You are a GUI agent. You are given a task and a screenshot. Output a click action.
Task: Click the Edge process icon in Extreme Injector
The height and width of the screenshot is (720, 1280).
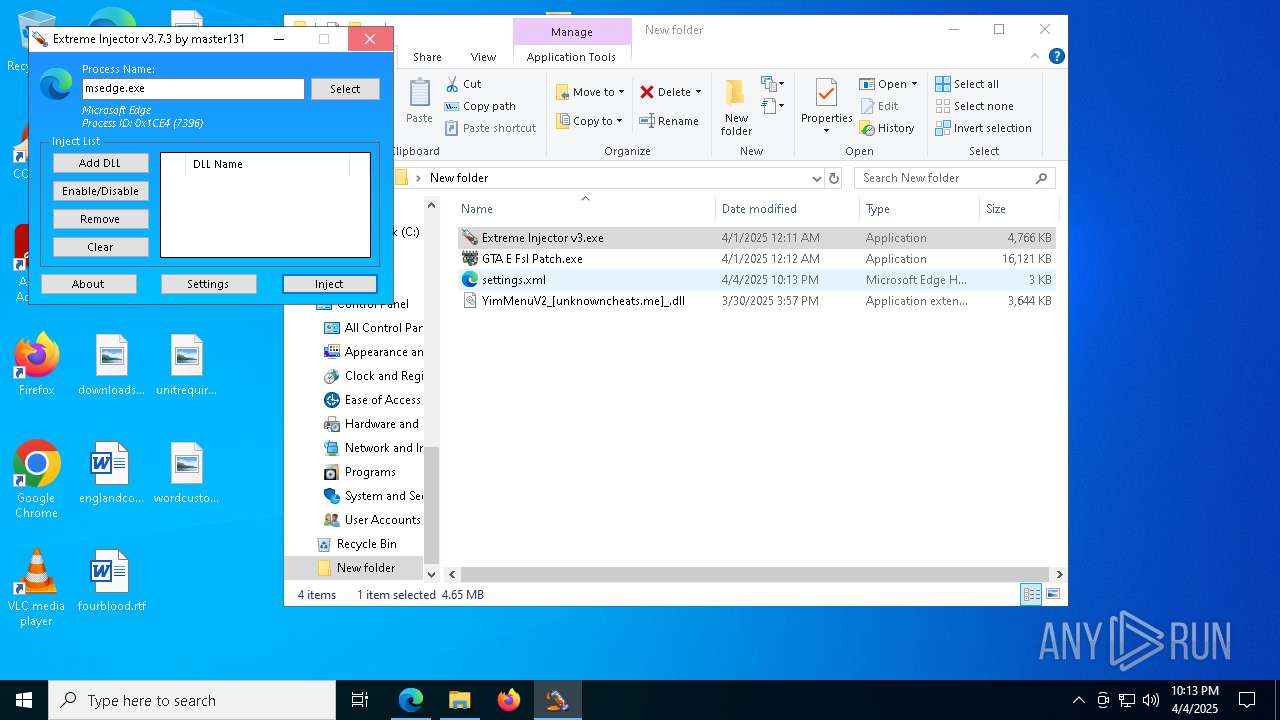[56, 85]
